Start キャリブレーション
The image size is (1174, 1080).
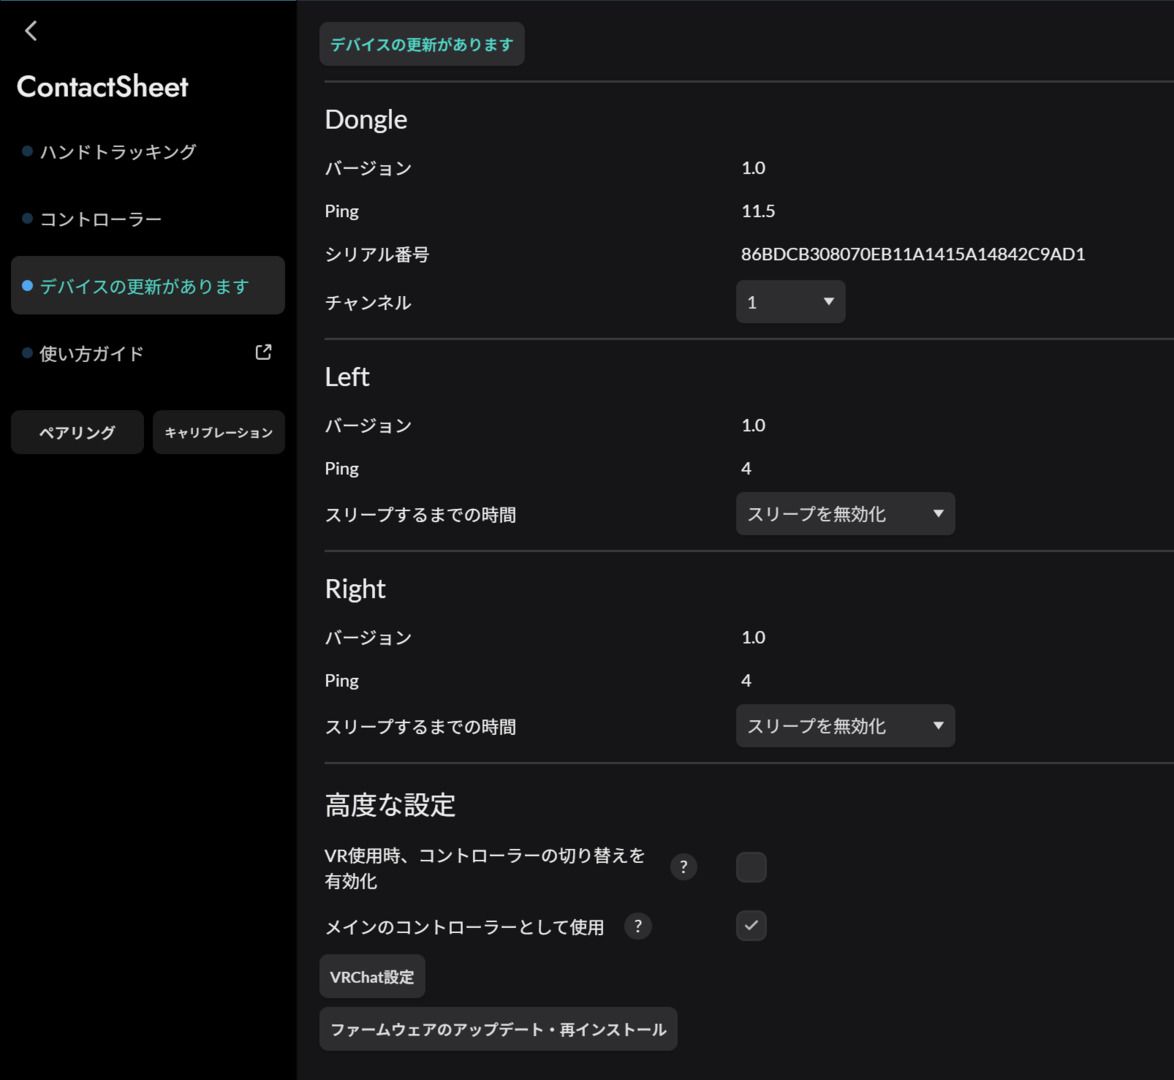click(218, 432)
